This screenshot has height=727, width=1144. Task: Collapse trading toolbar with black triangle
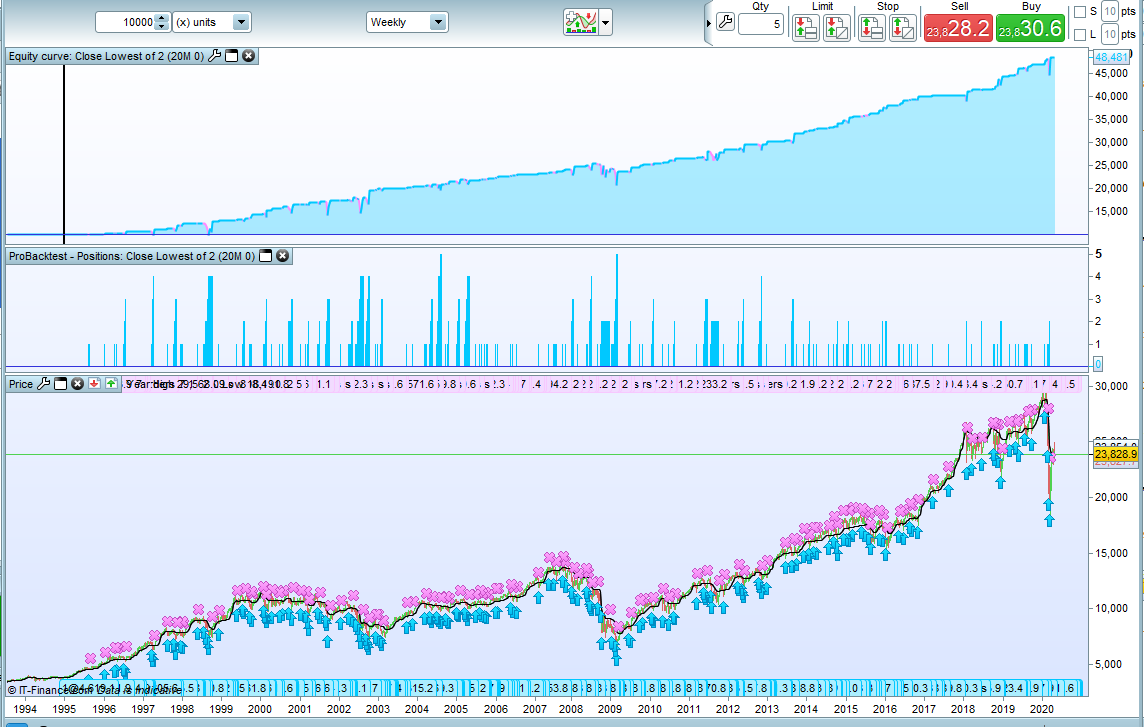[x=708, y=23]
